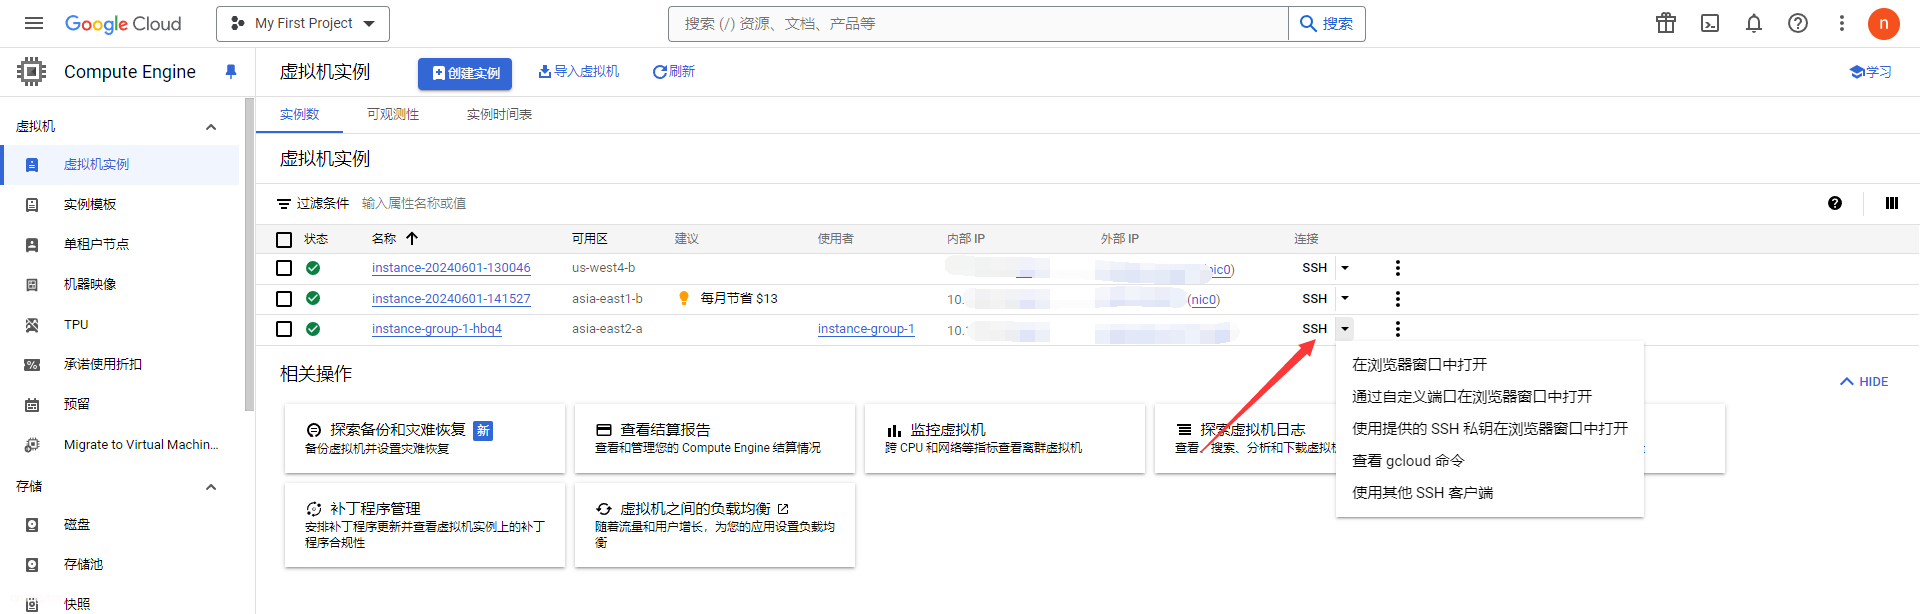Open Migrate to Virtual Machines sidebar item
The image size is (1920, 614).
pyautogui.click(x=120, y=444)
